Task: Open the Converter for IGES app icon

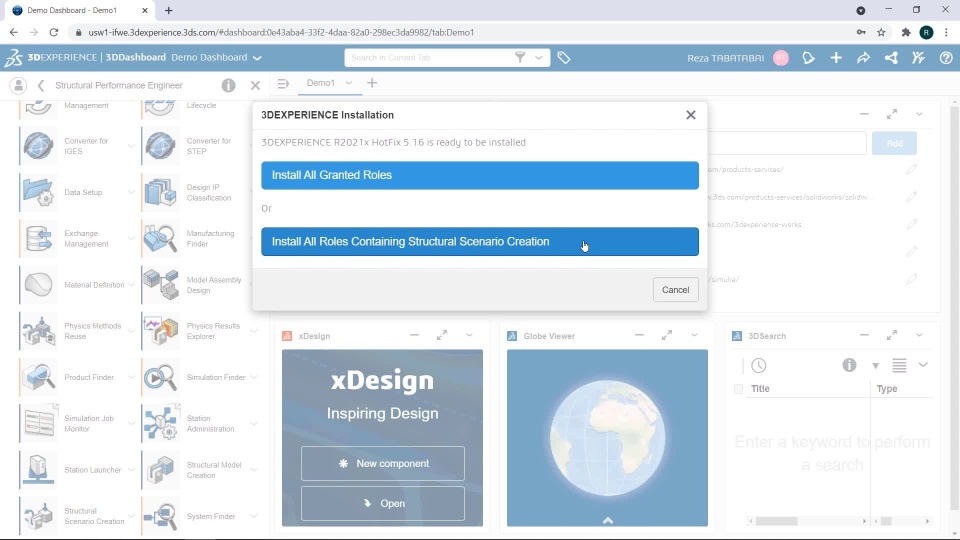Action: tap(39, 146)
